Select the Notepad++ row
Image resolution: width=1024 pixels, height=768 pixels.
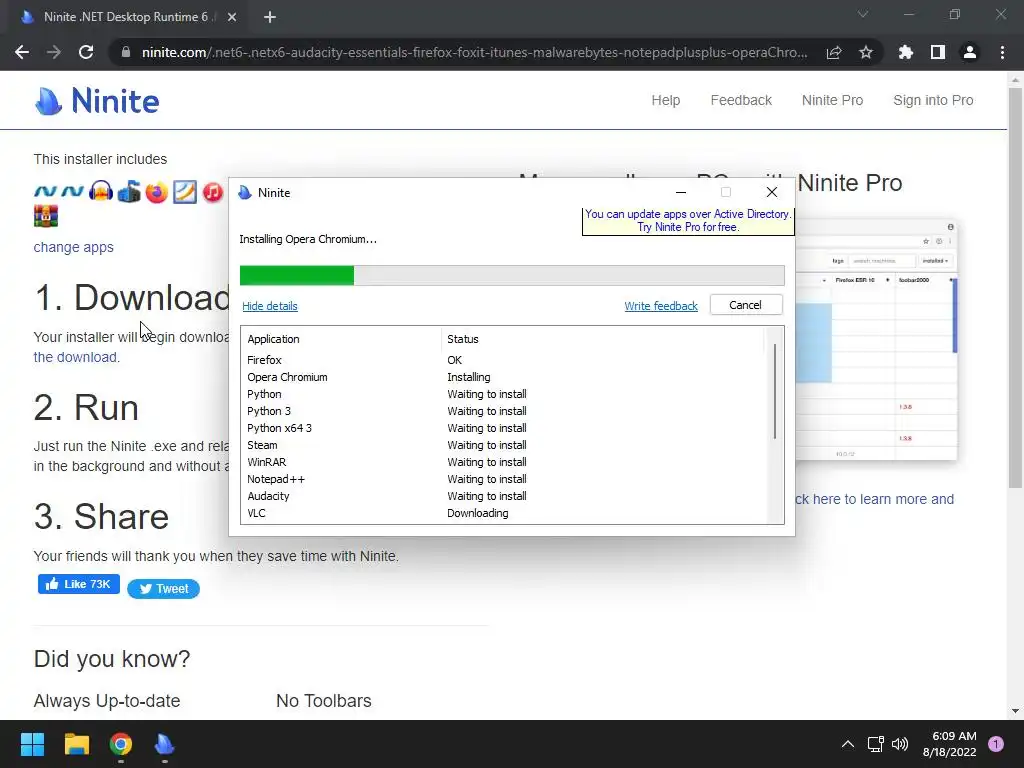tap(503, 479)
